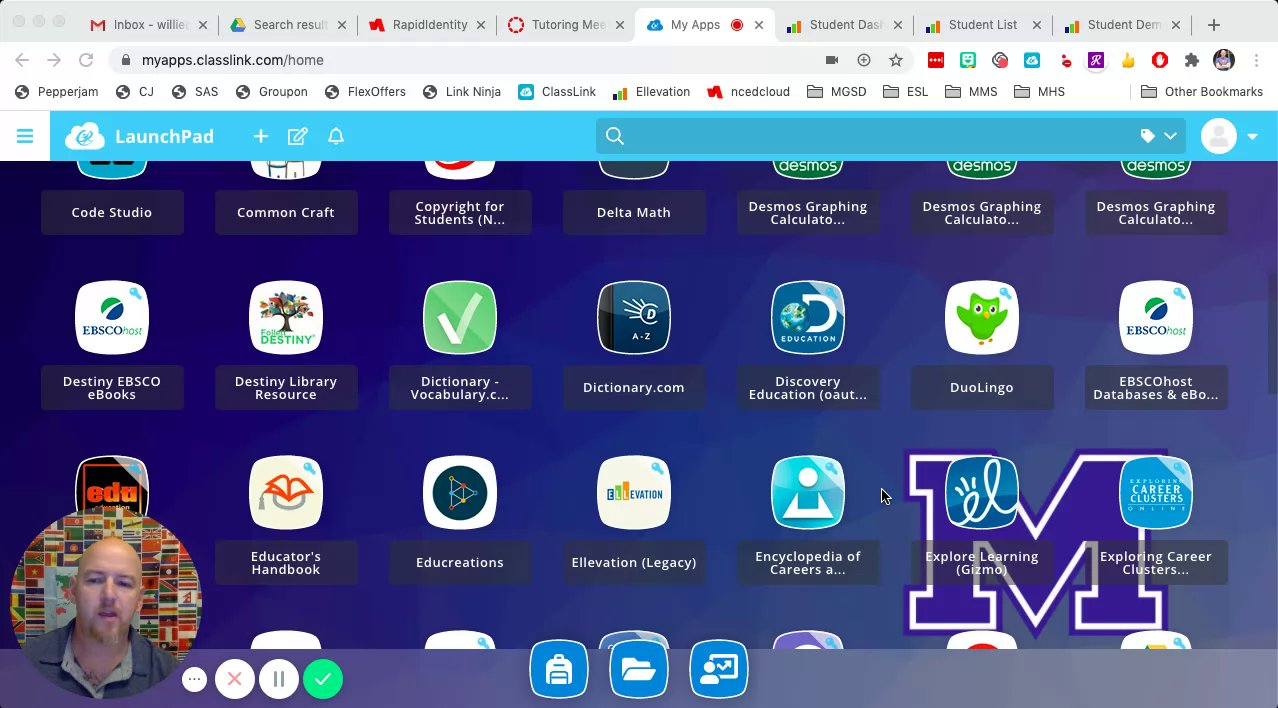Expand the Other Bookmarks folder
Image resolution: width=1278 pixels, height=708 pixels.
click(1202, 92)
